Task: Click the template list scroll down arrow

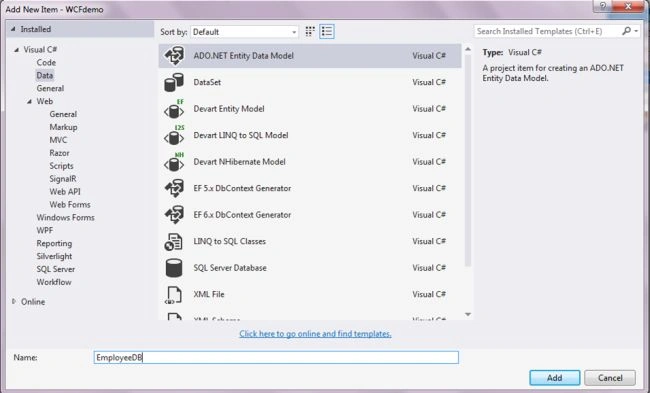Action: [468, 315]
